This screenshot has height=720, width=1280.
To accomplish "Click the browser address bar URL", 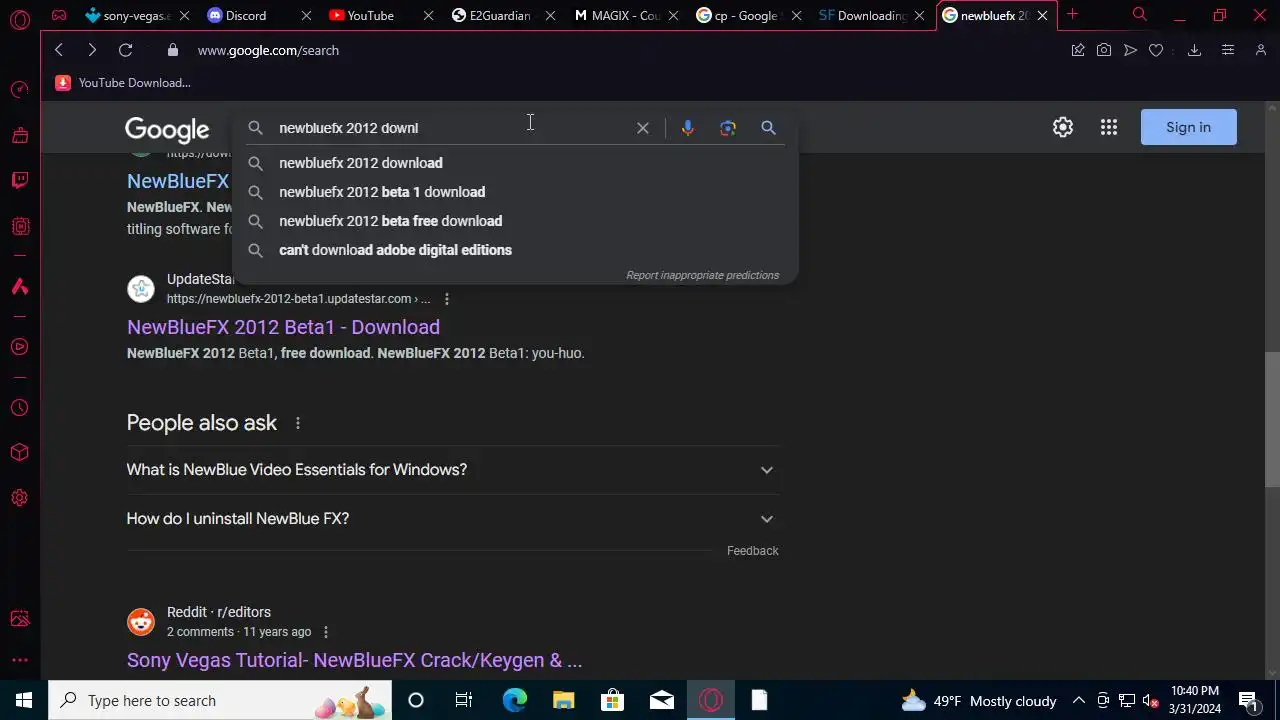I will tap(268, 50).
